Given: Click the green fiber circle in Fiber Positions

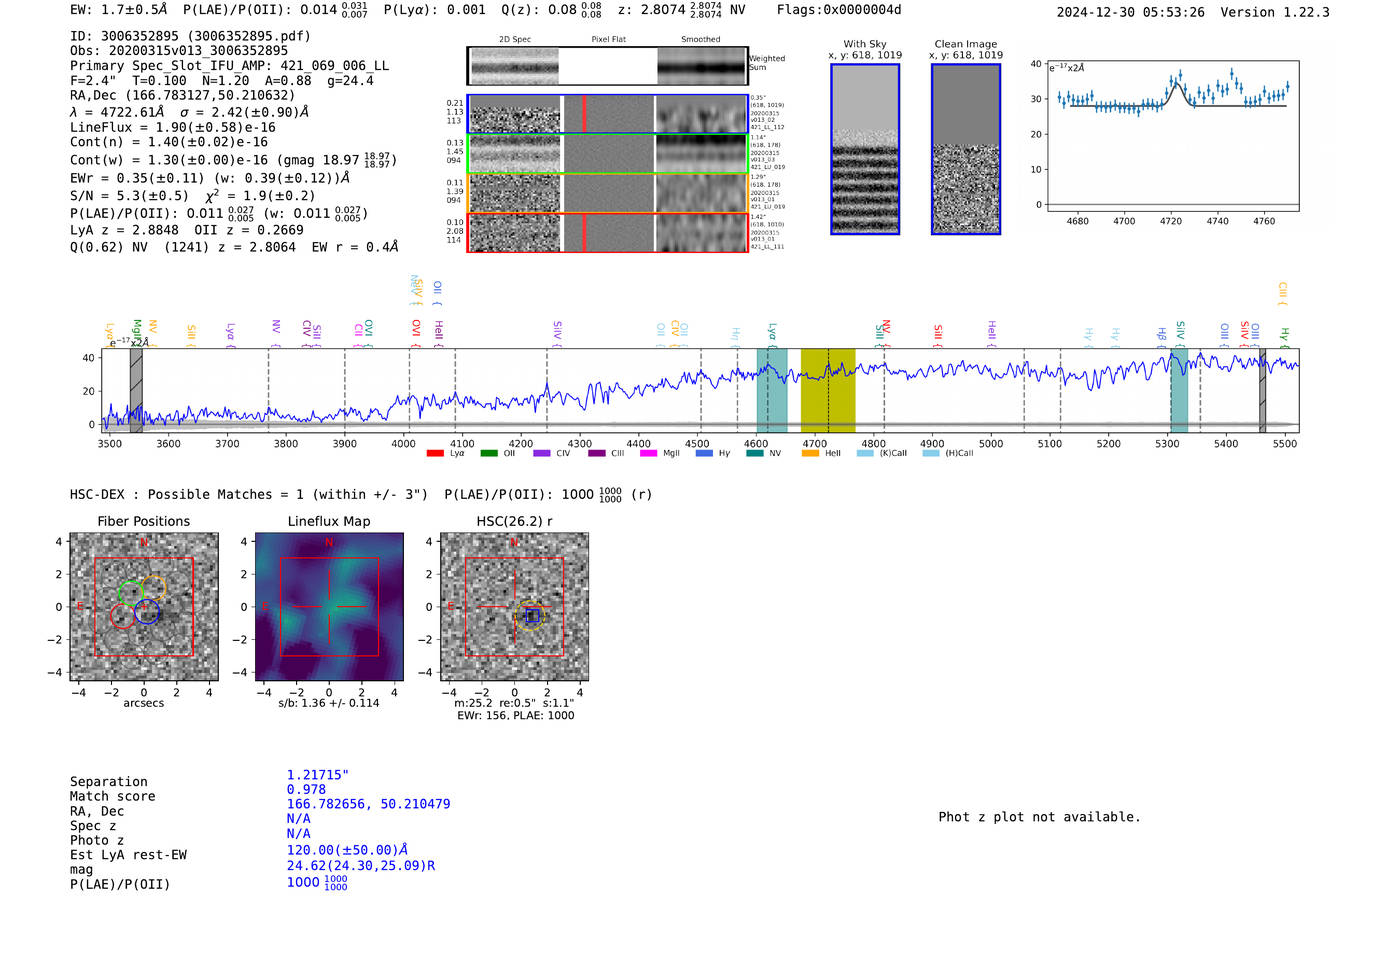Looking at the screenshot, I should click(130, 592).
